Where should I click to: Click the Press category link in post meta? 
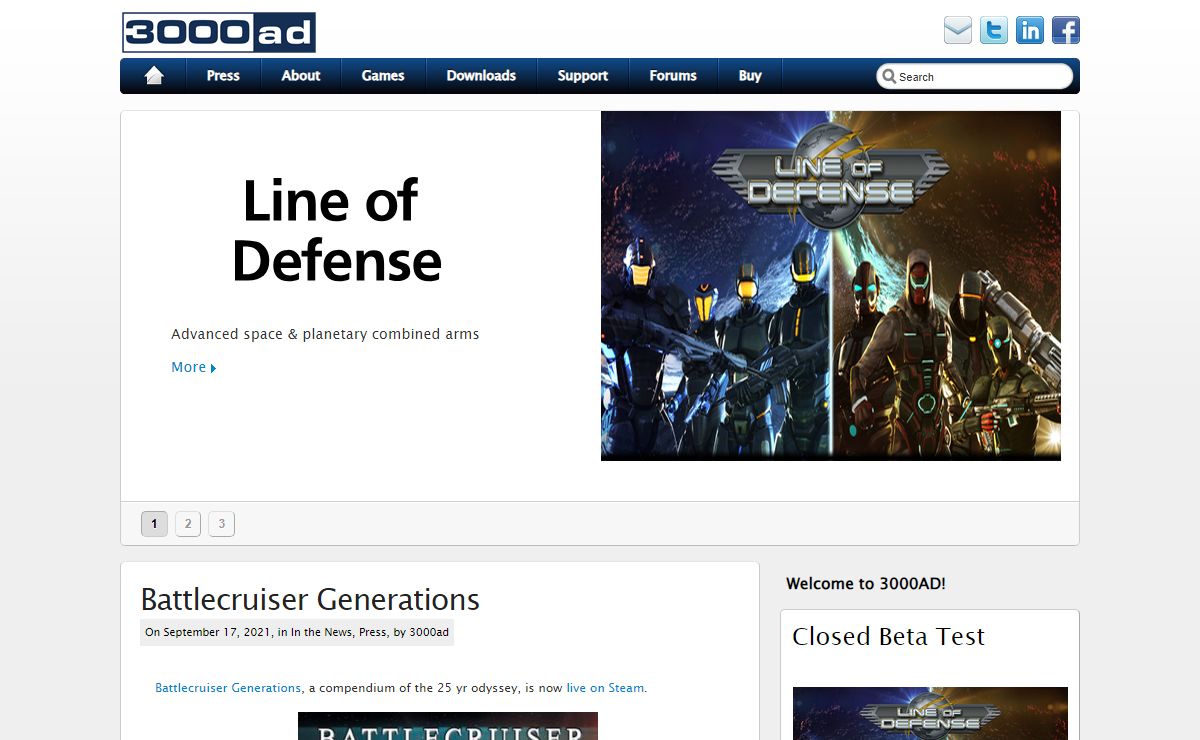click(x=372, y=632)
